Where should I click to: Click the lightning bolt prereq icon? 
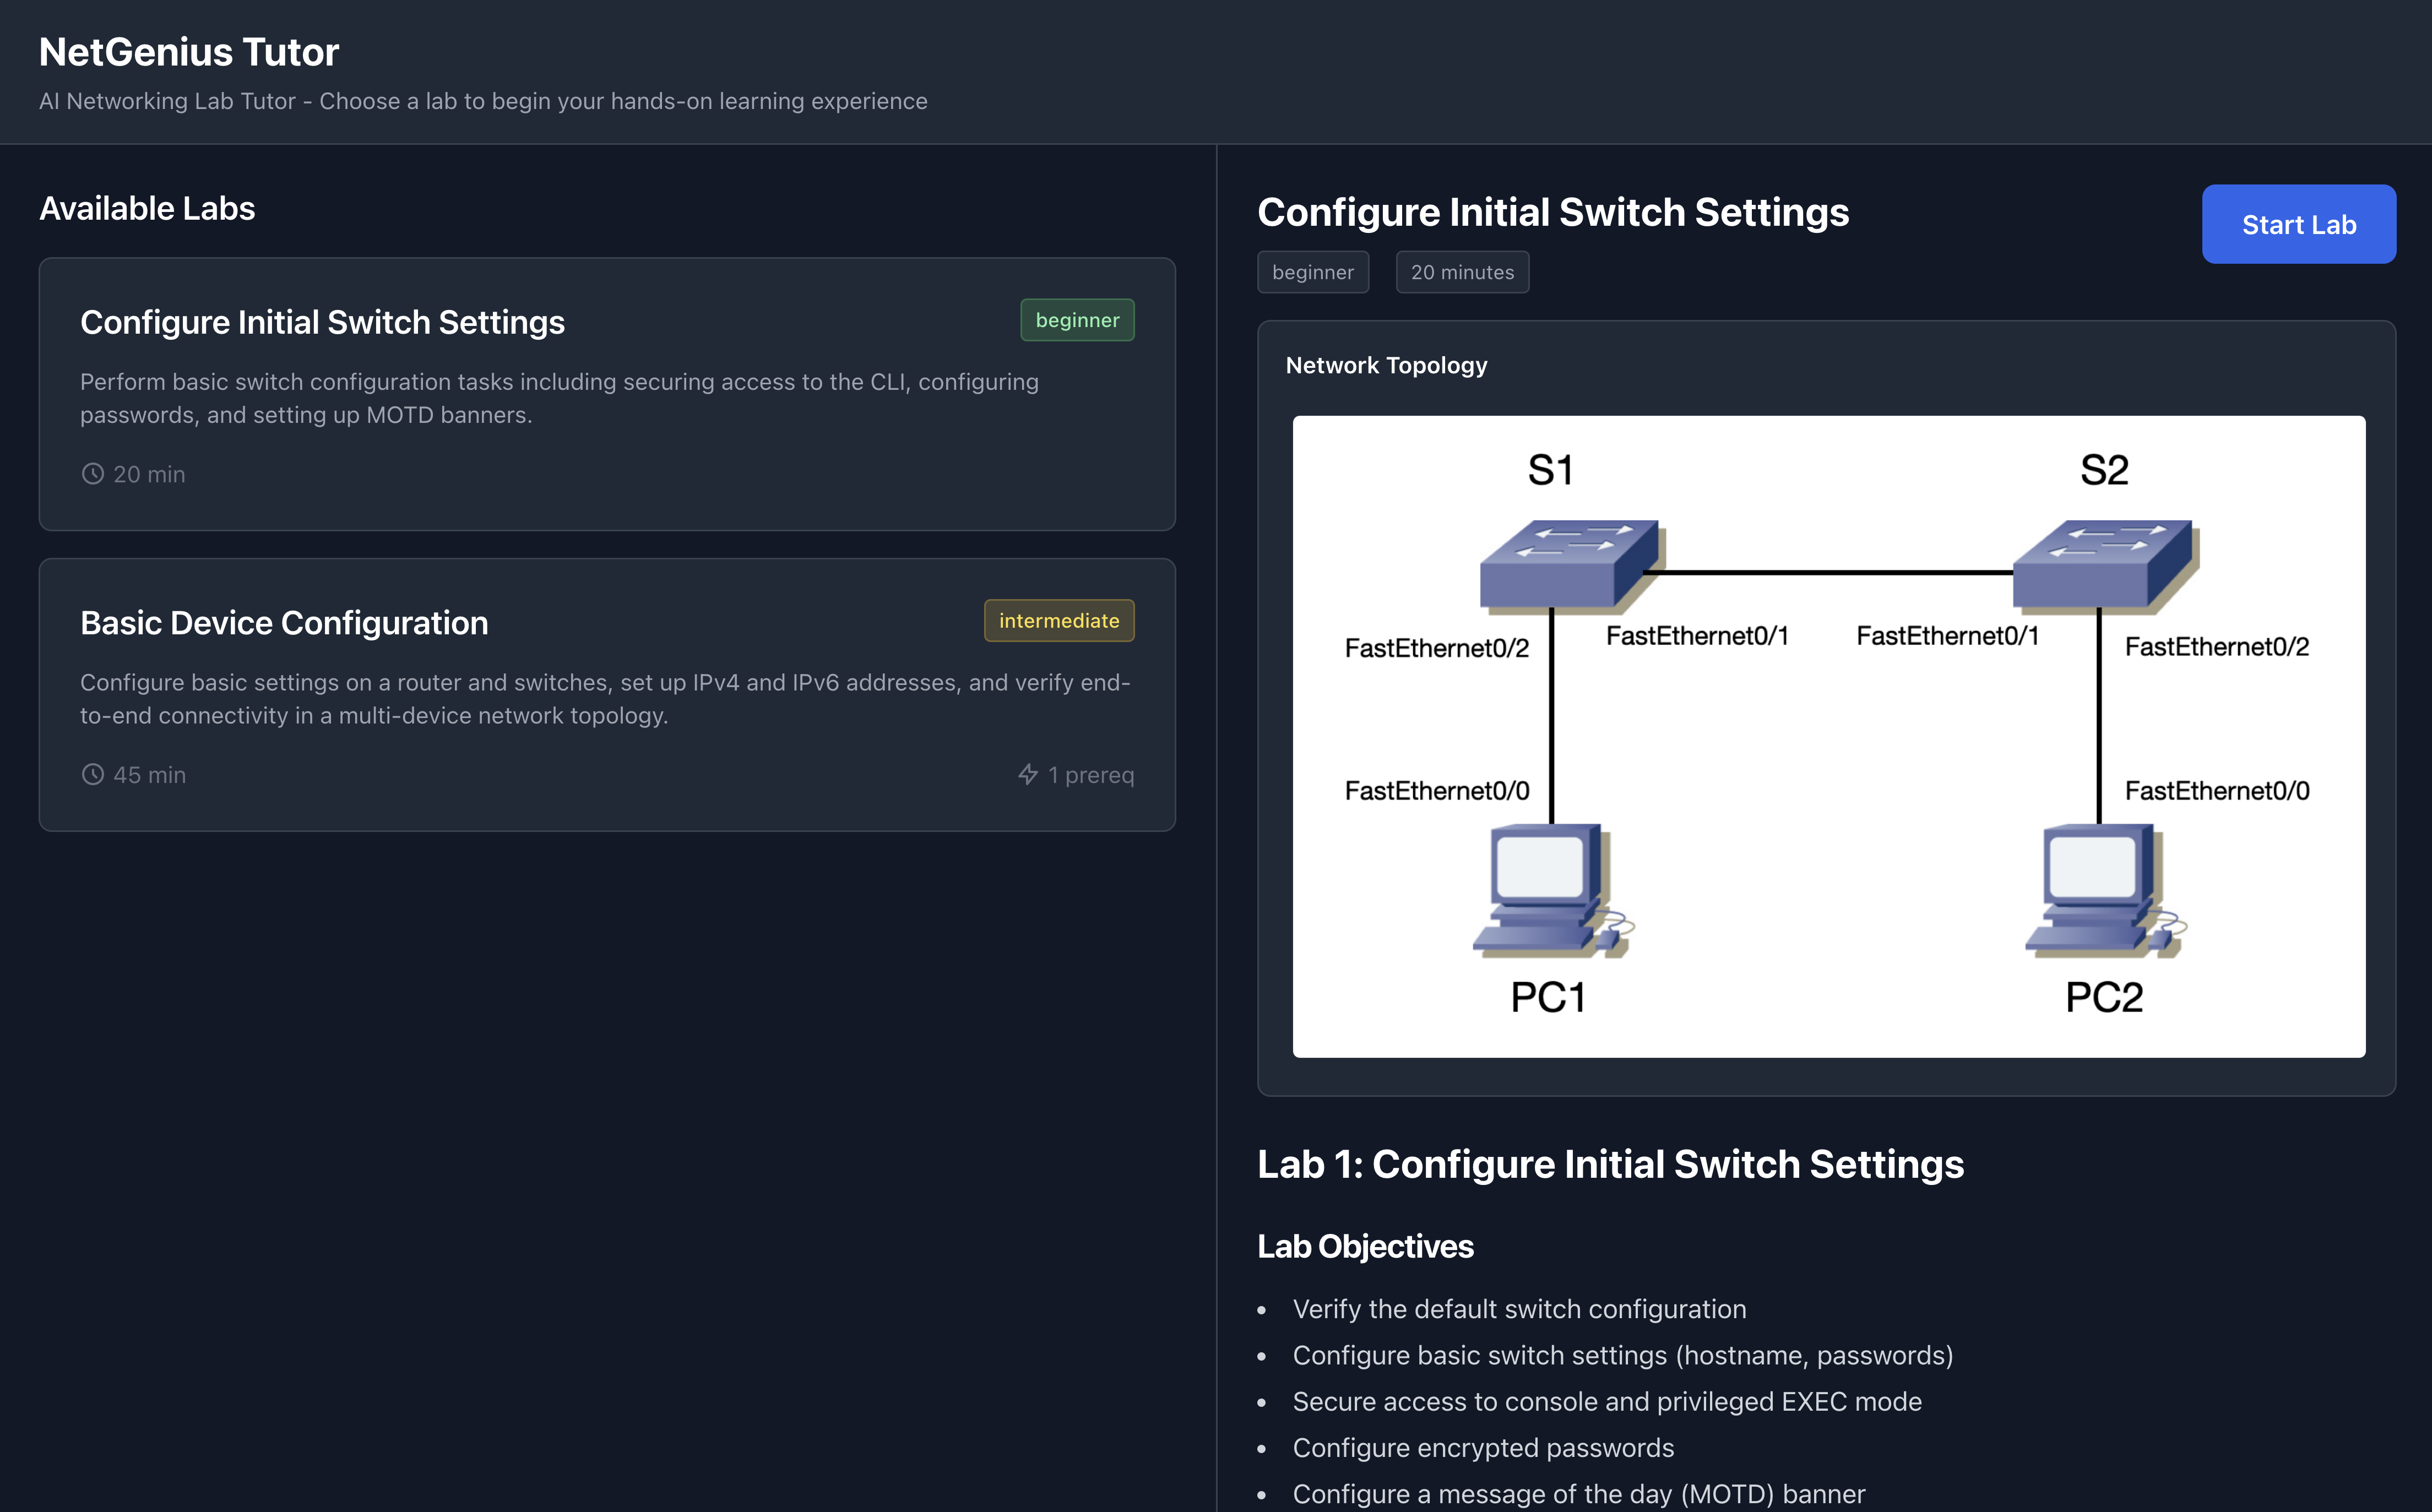pyautogui.click(x=1027, y=775)
